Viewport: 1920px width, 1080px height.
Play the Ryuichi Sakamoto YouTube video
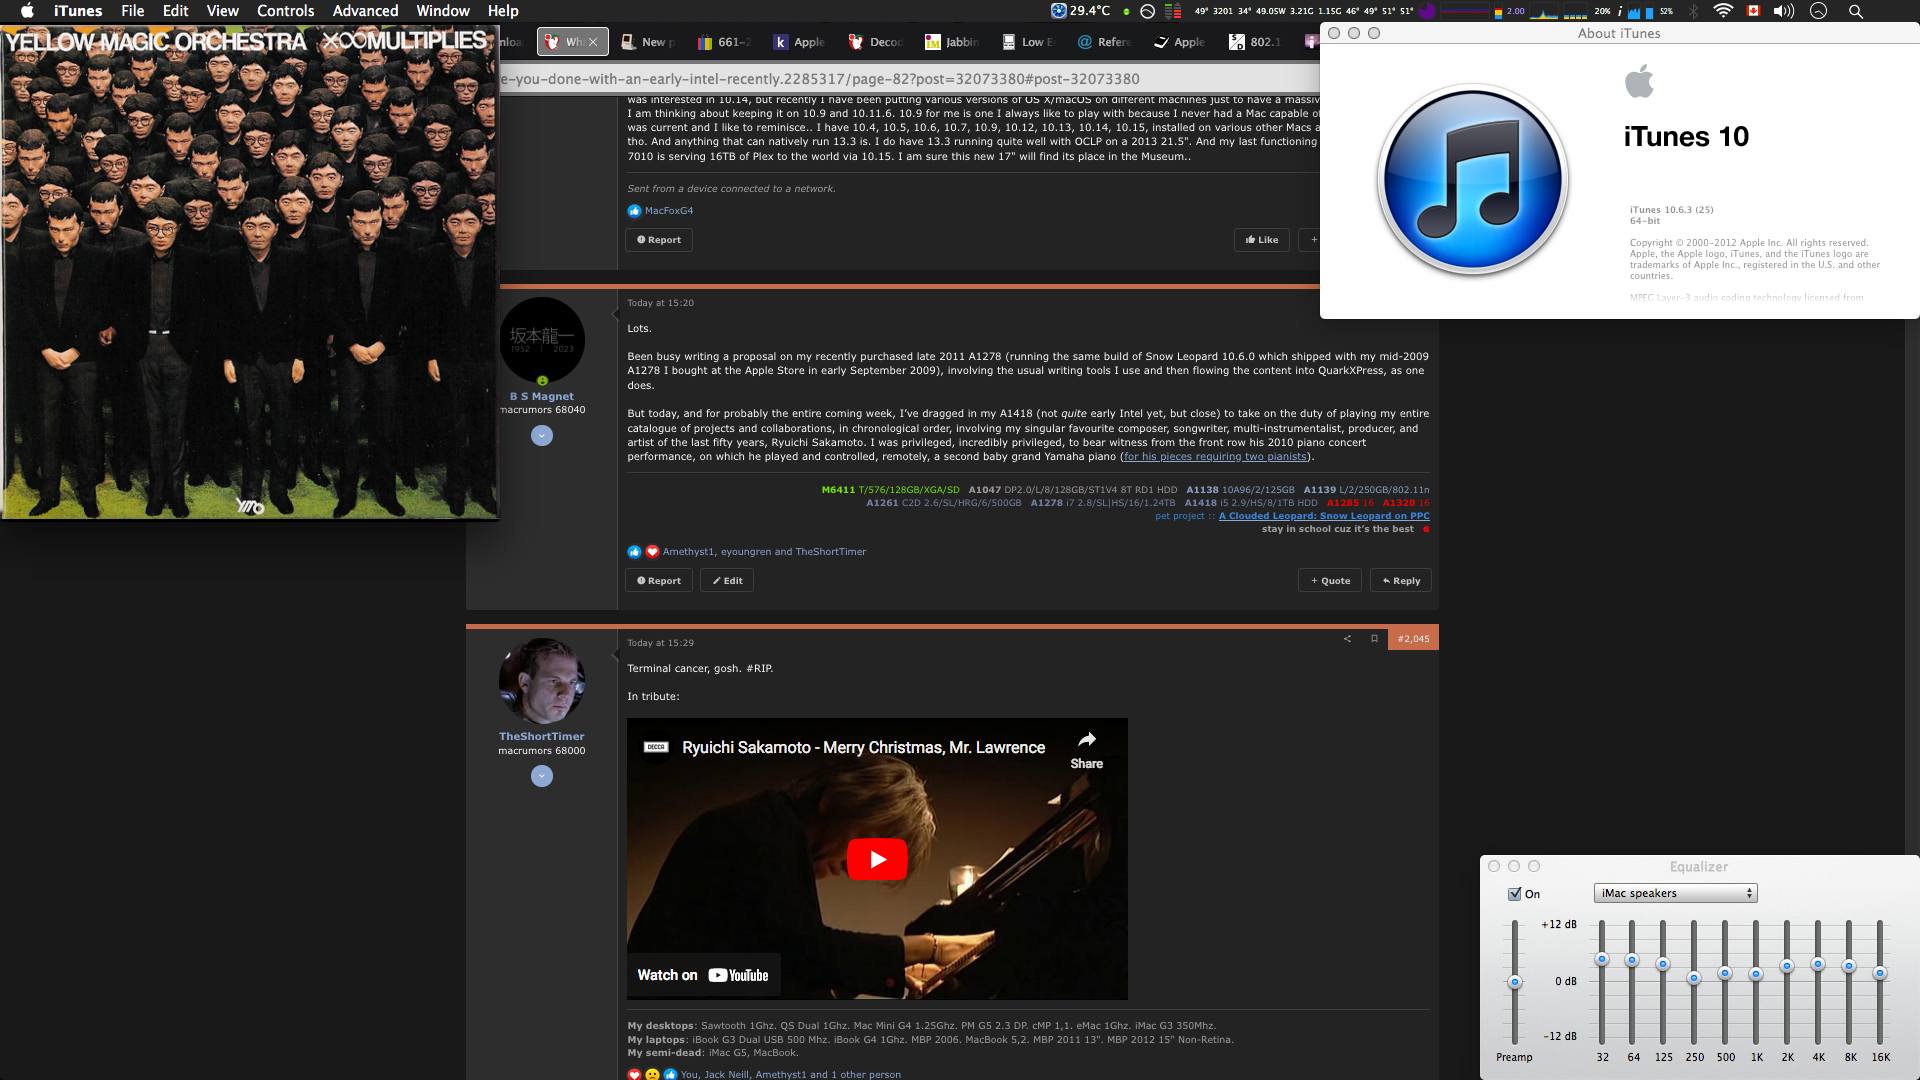pos(877,859)
